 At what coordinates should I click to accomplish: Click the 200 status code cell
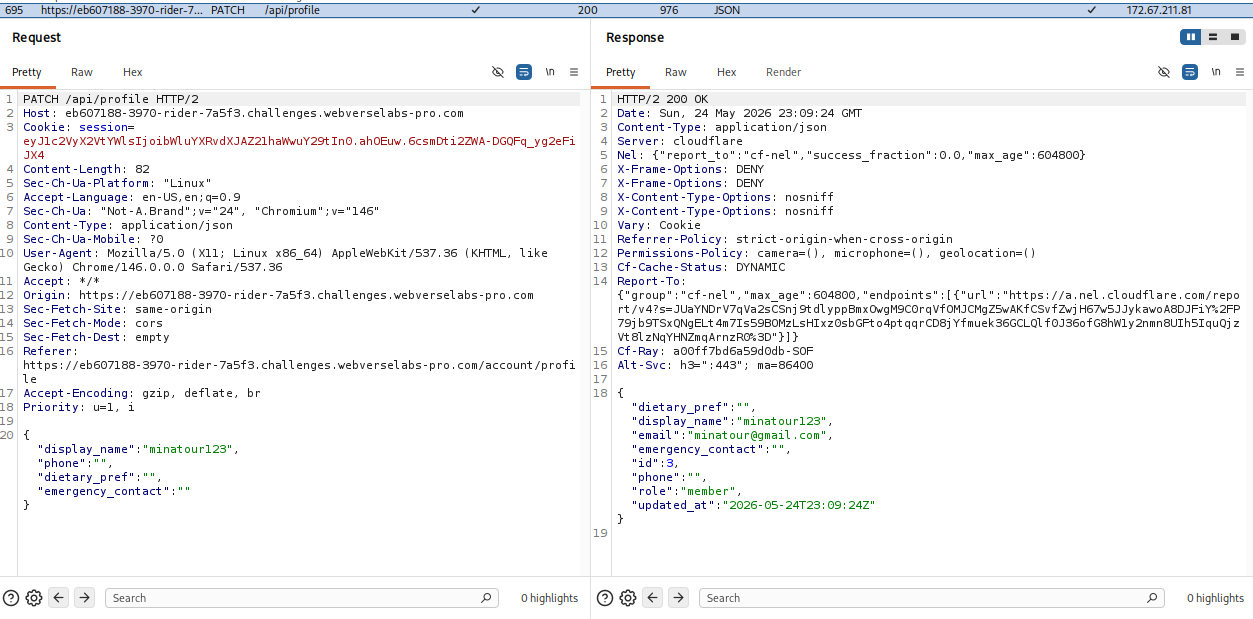pos(588,9)
